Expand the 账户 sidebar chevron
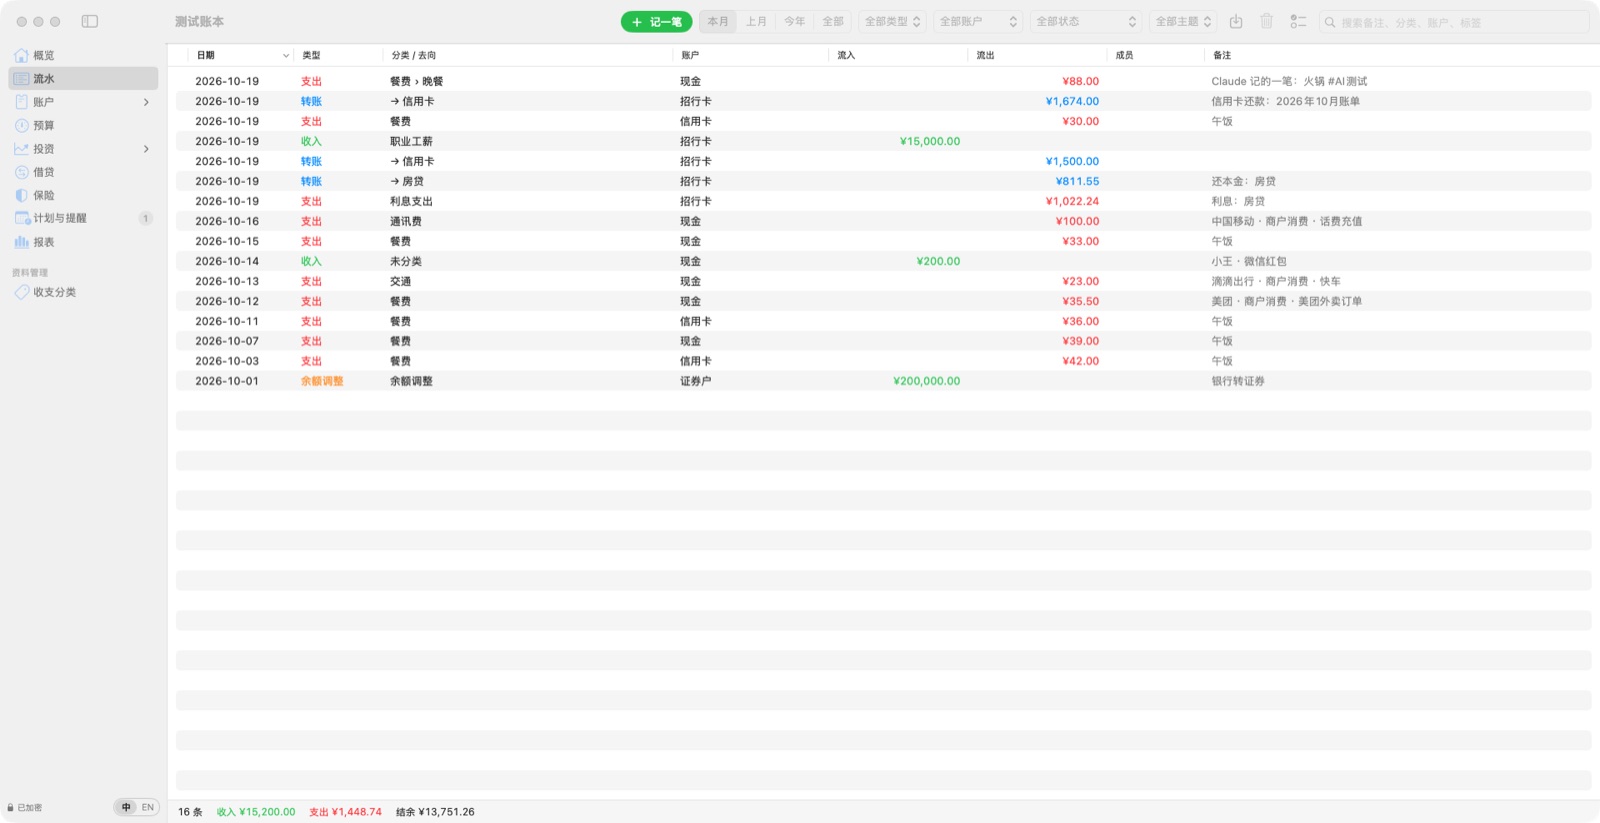Screen dimensions: 1600x823 click(146, 102)
